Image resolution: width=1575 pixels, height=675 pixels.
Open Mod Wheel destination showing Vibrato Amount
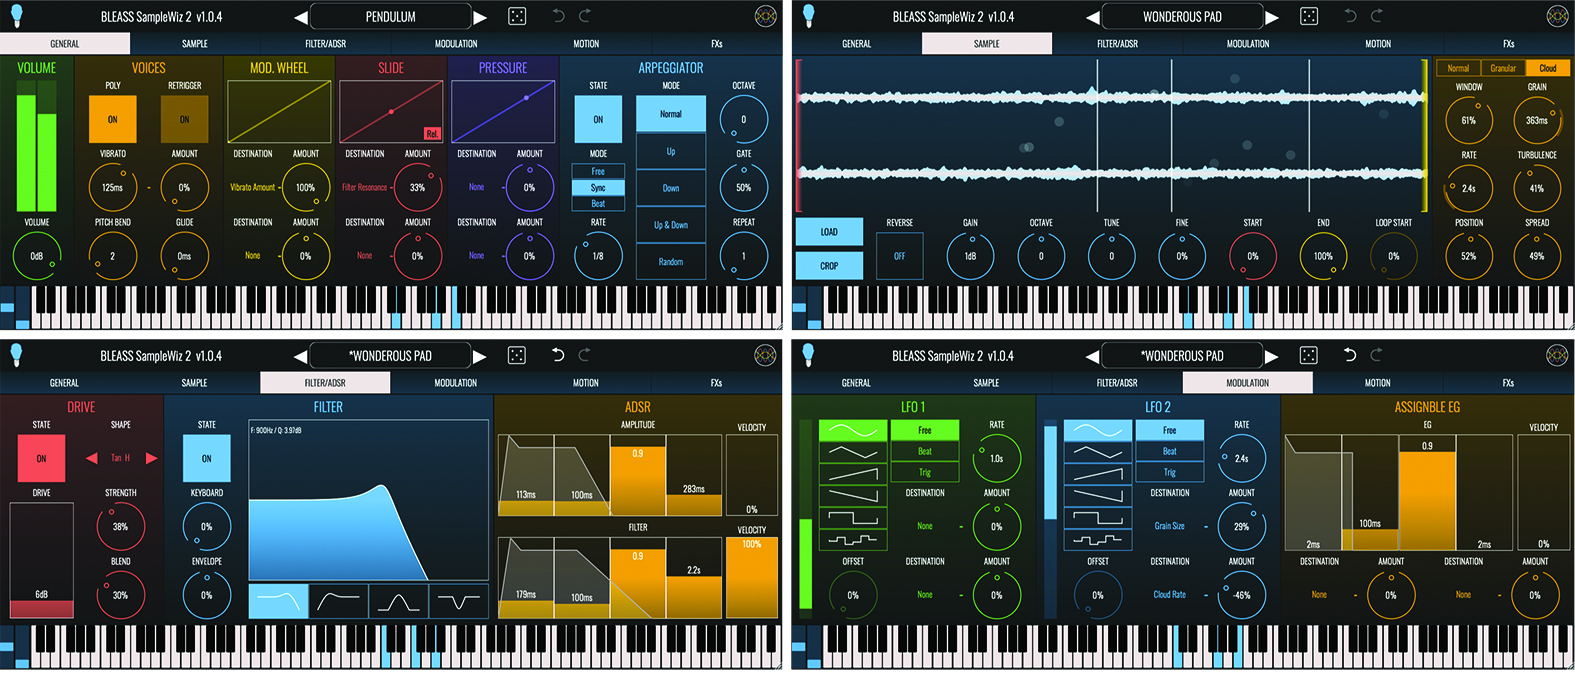[x=253, y=187]
